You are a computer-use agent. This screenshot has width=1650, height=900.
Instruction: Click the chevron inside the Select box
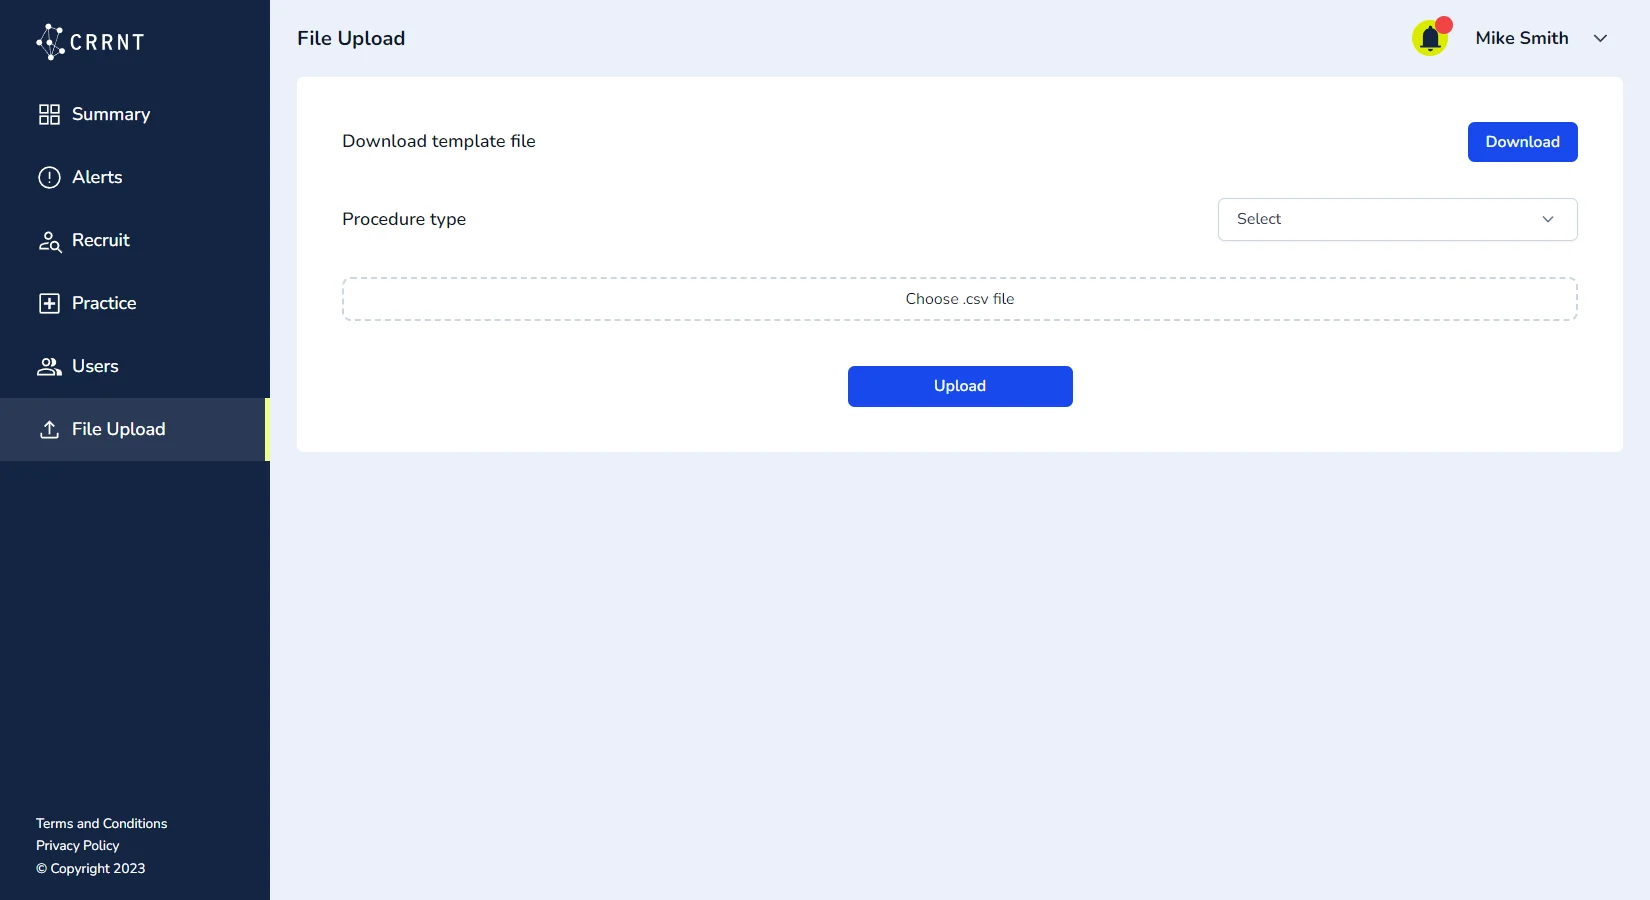(1547, 219)
